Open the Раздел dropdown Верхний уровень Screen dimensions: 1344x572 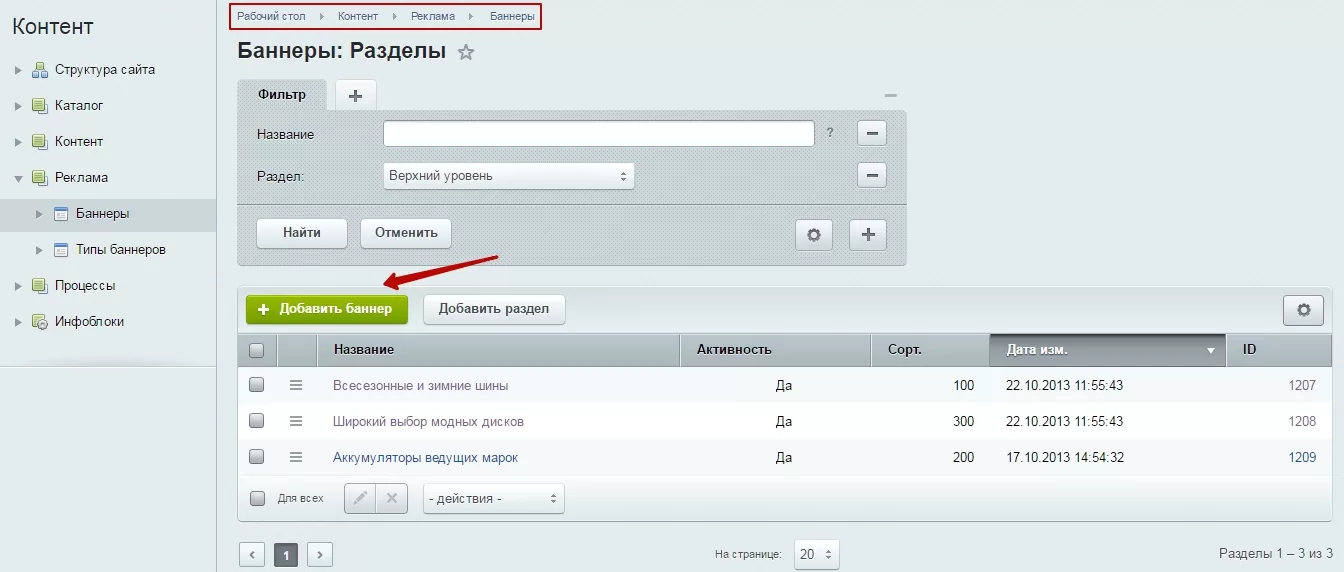[509, 176]
